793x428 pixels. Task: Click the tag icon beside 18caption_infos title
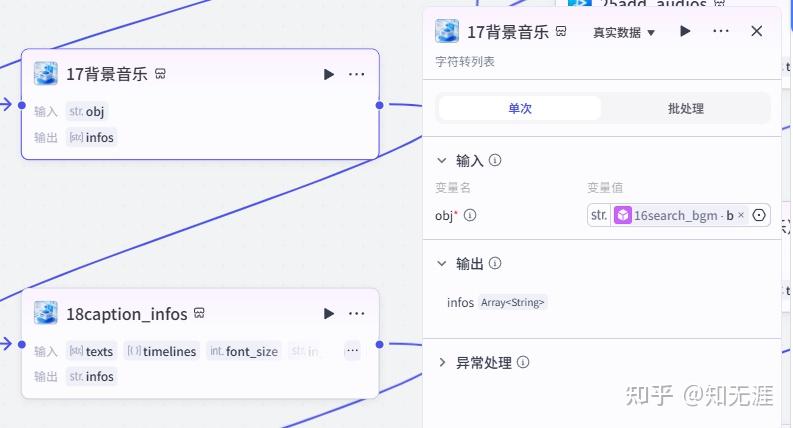point(199,313)
